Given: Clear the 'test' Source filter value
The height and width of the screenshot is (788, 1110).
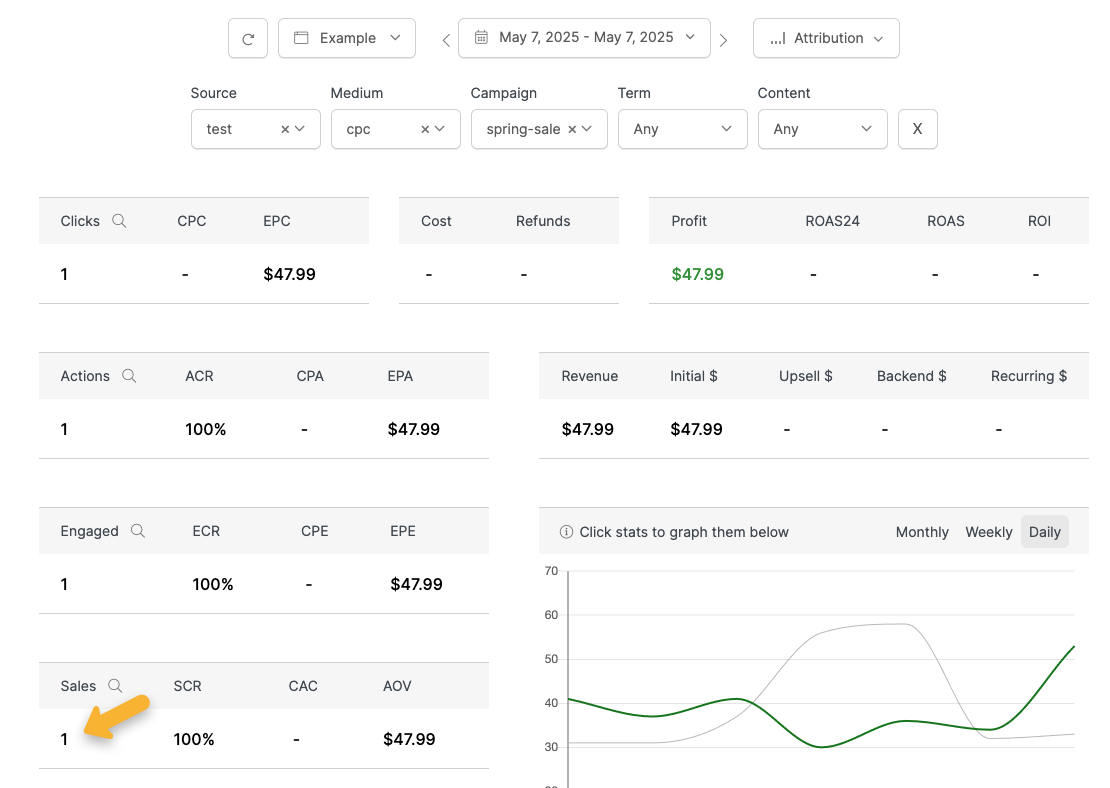Looking at the screenshot, I should pos(285,129).
